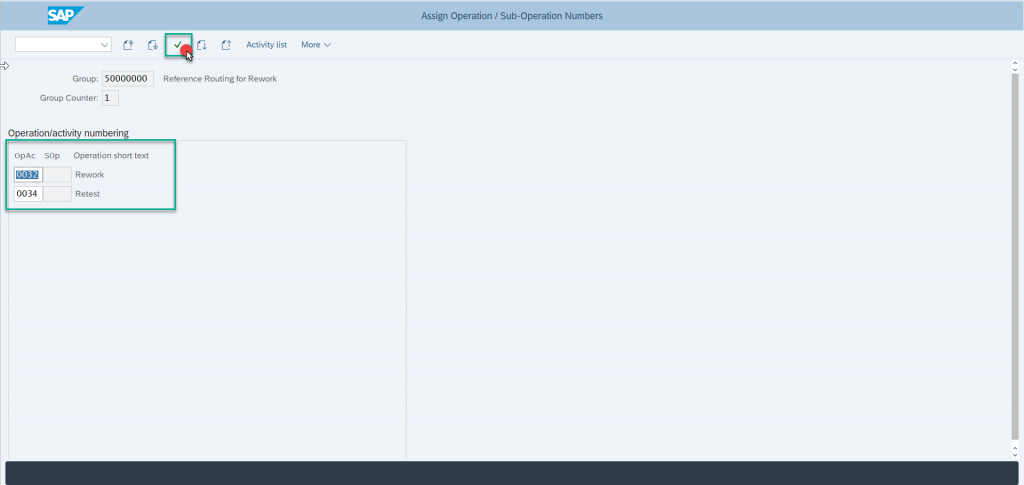The height and width of the screenshot is (485, 1024).
Task: Click the OpAc field containing 0034
Action: [x=28, y=194]
